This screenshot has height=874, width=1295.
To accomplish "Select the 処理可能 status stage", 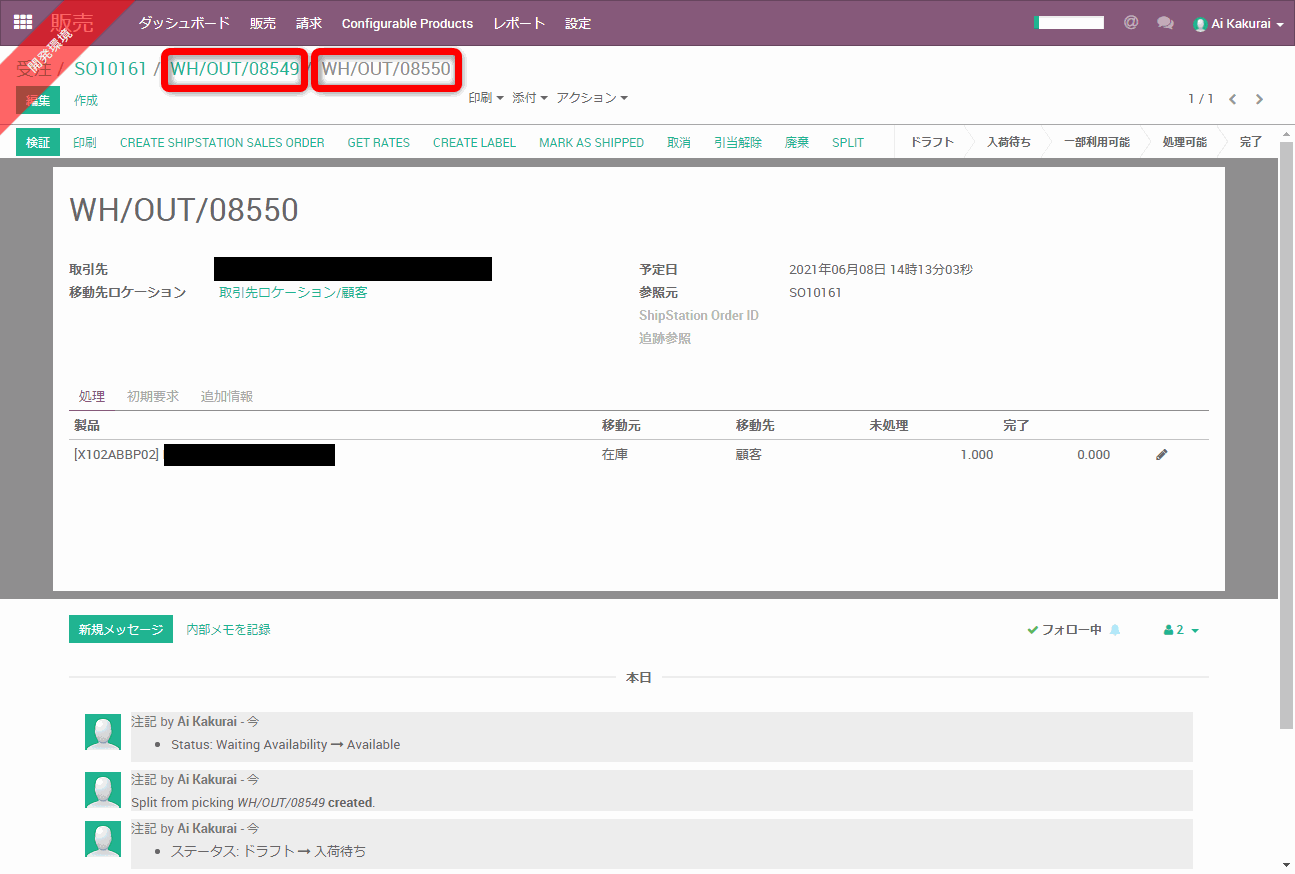I will tap(1184, 142).
